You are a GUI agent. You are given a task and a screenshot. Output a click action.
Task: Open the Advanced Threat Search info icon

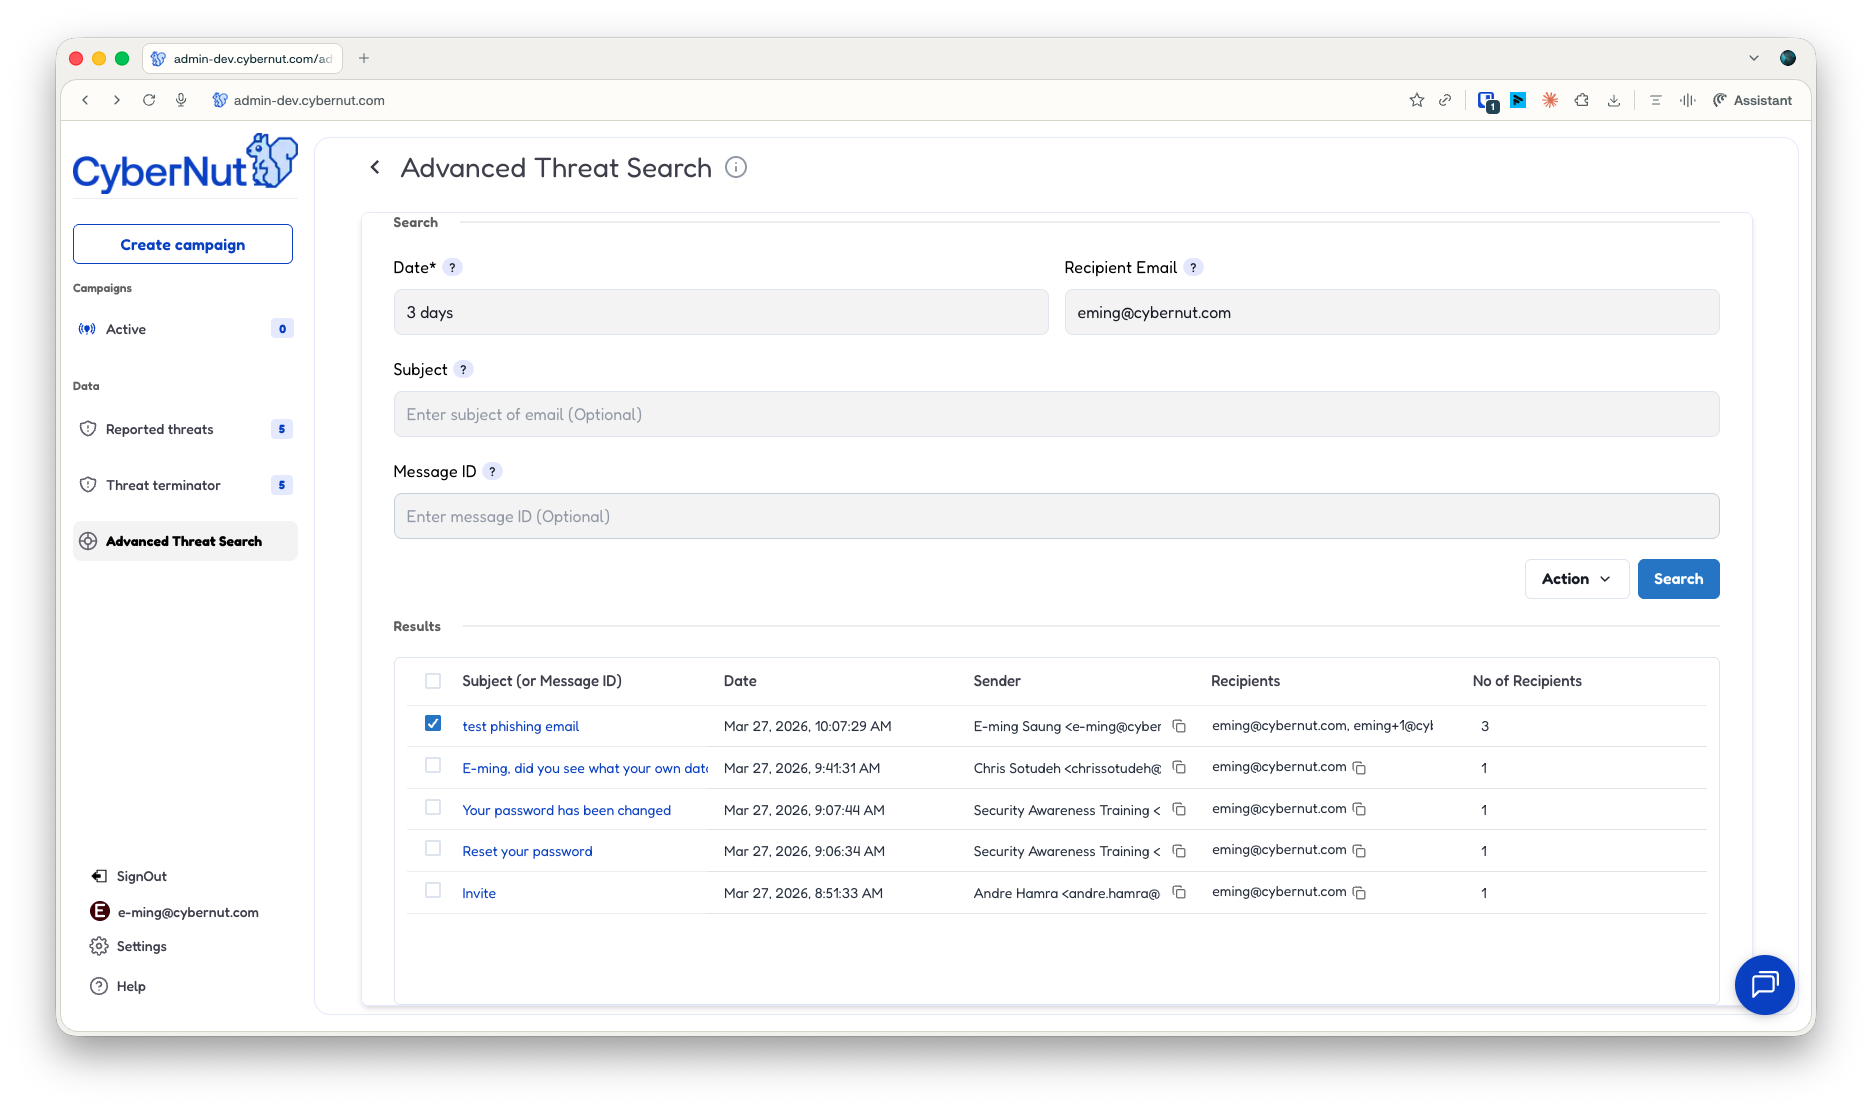736,167
